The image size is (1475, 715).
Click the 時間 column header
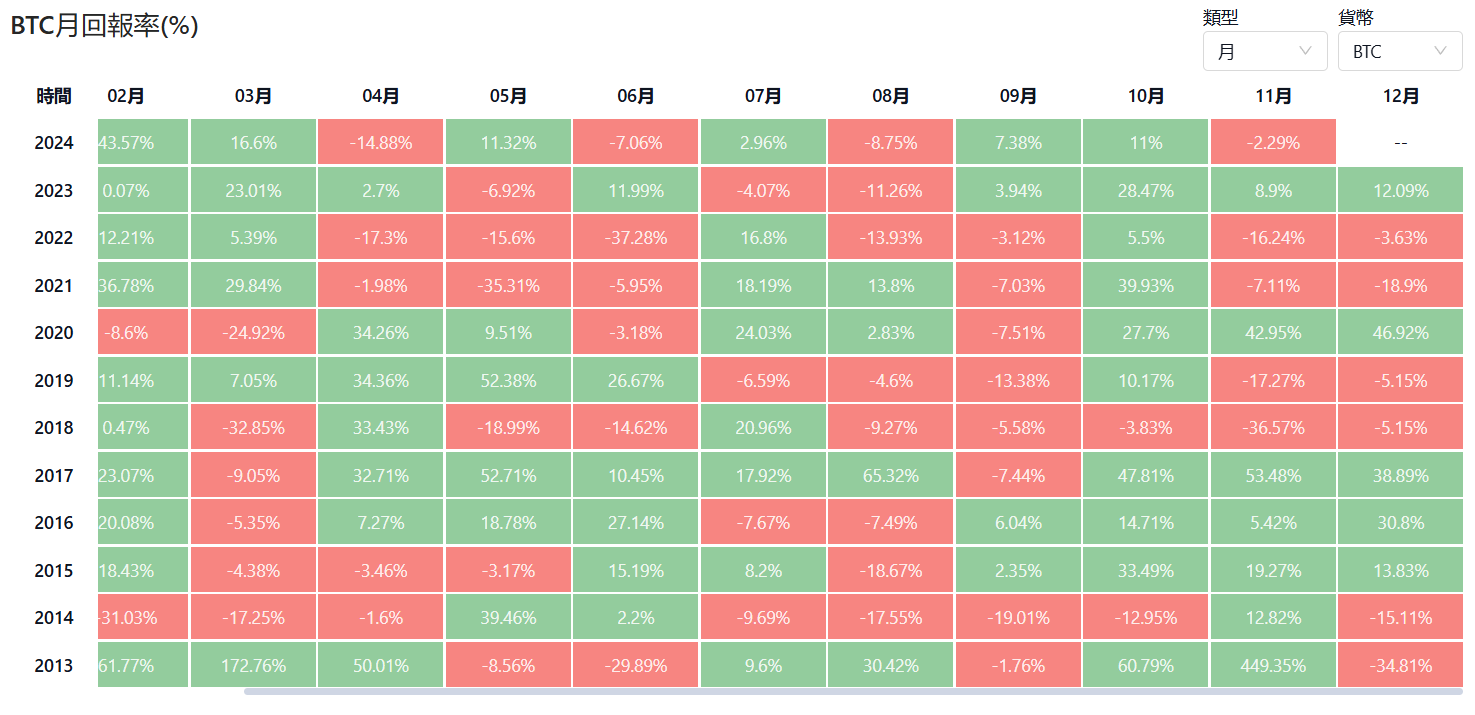tap(54, 96)
